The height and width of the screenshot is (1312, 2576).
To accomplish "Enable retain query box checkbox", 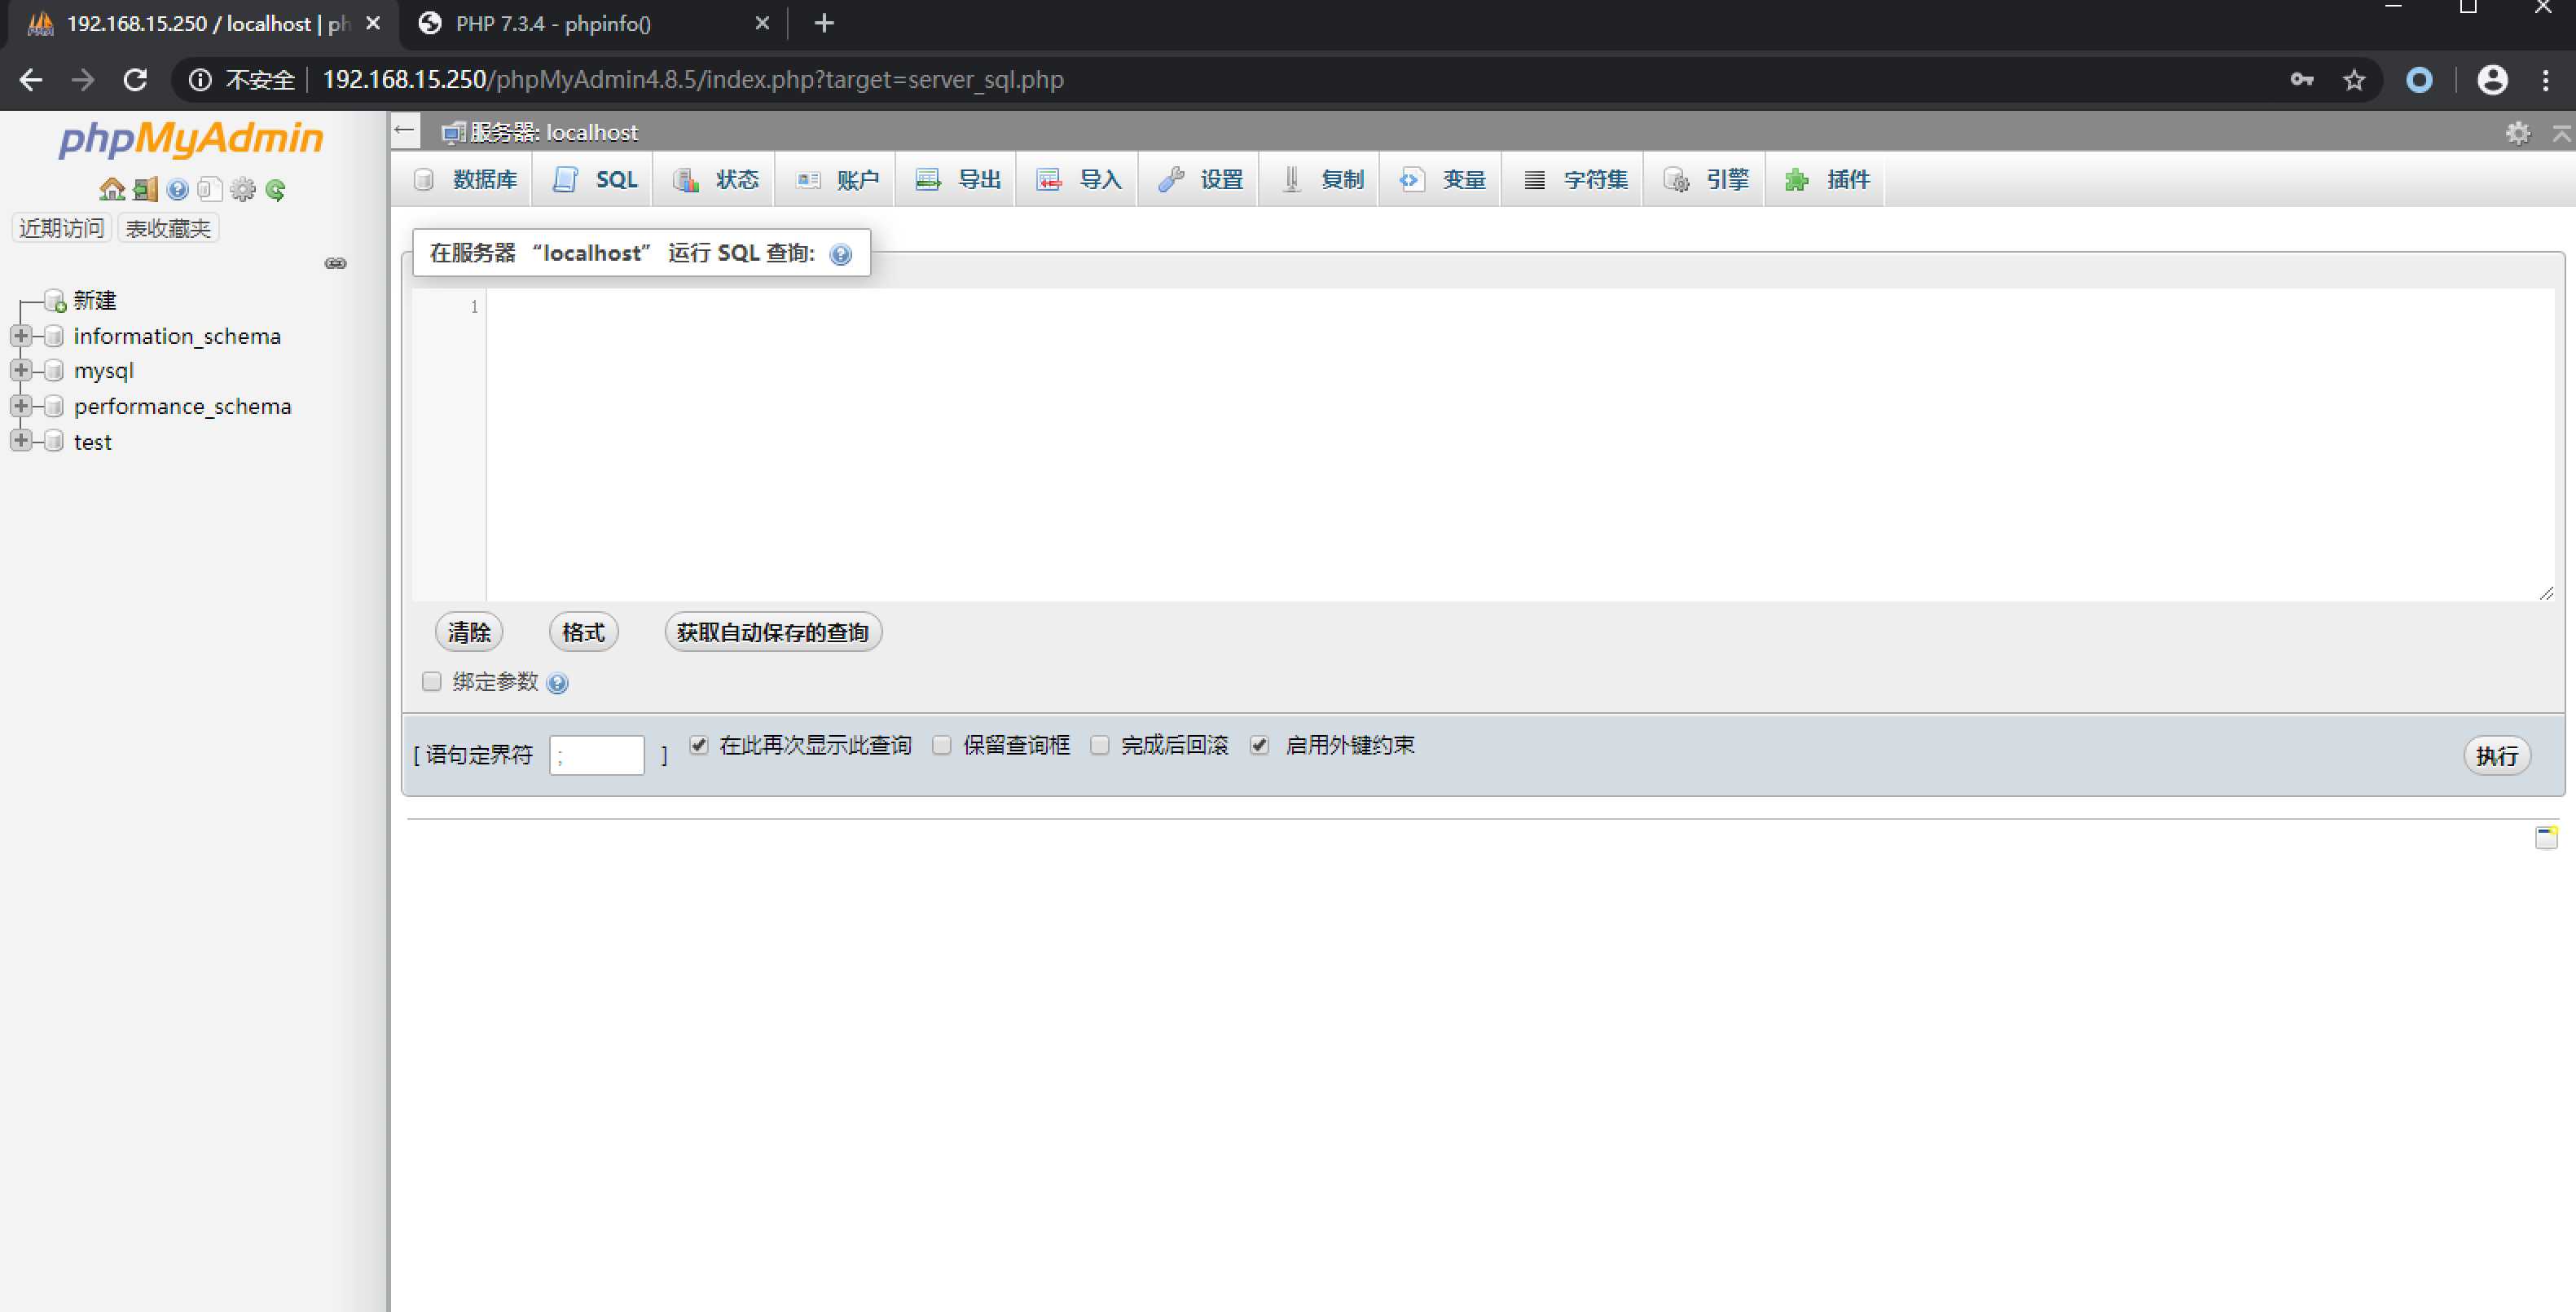I will pos(941,745).
